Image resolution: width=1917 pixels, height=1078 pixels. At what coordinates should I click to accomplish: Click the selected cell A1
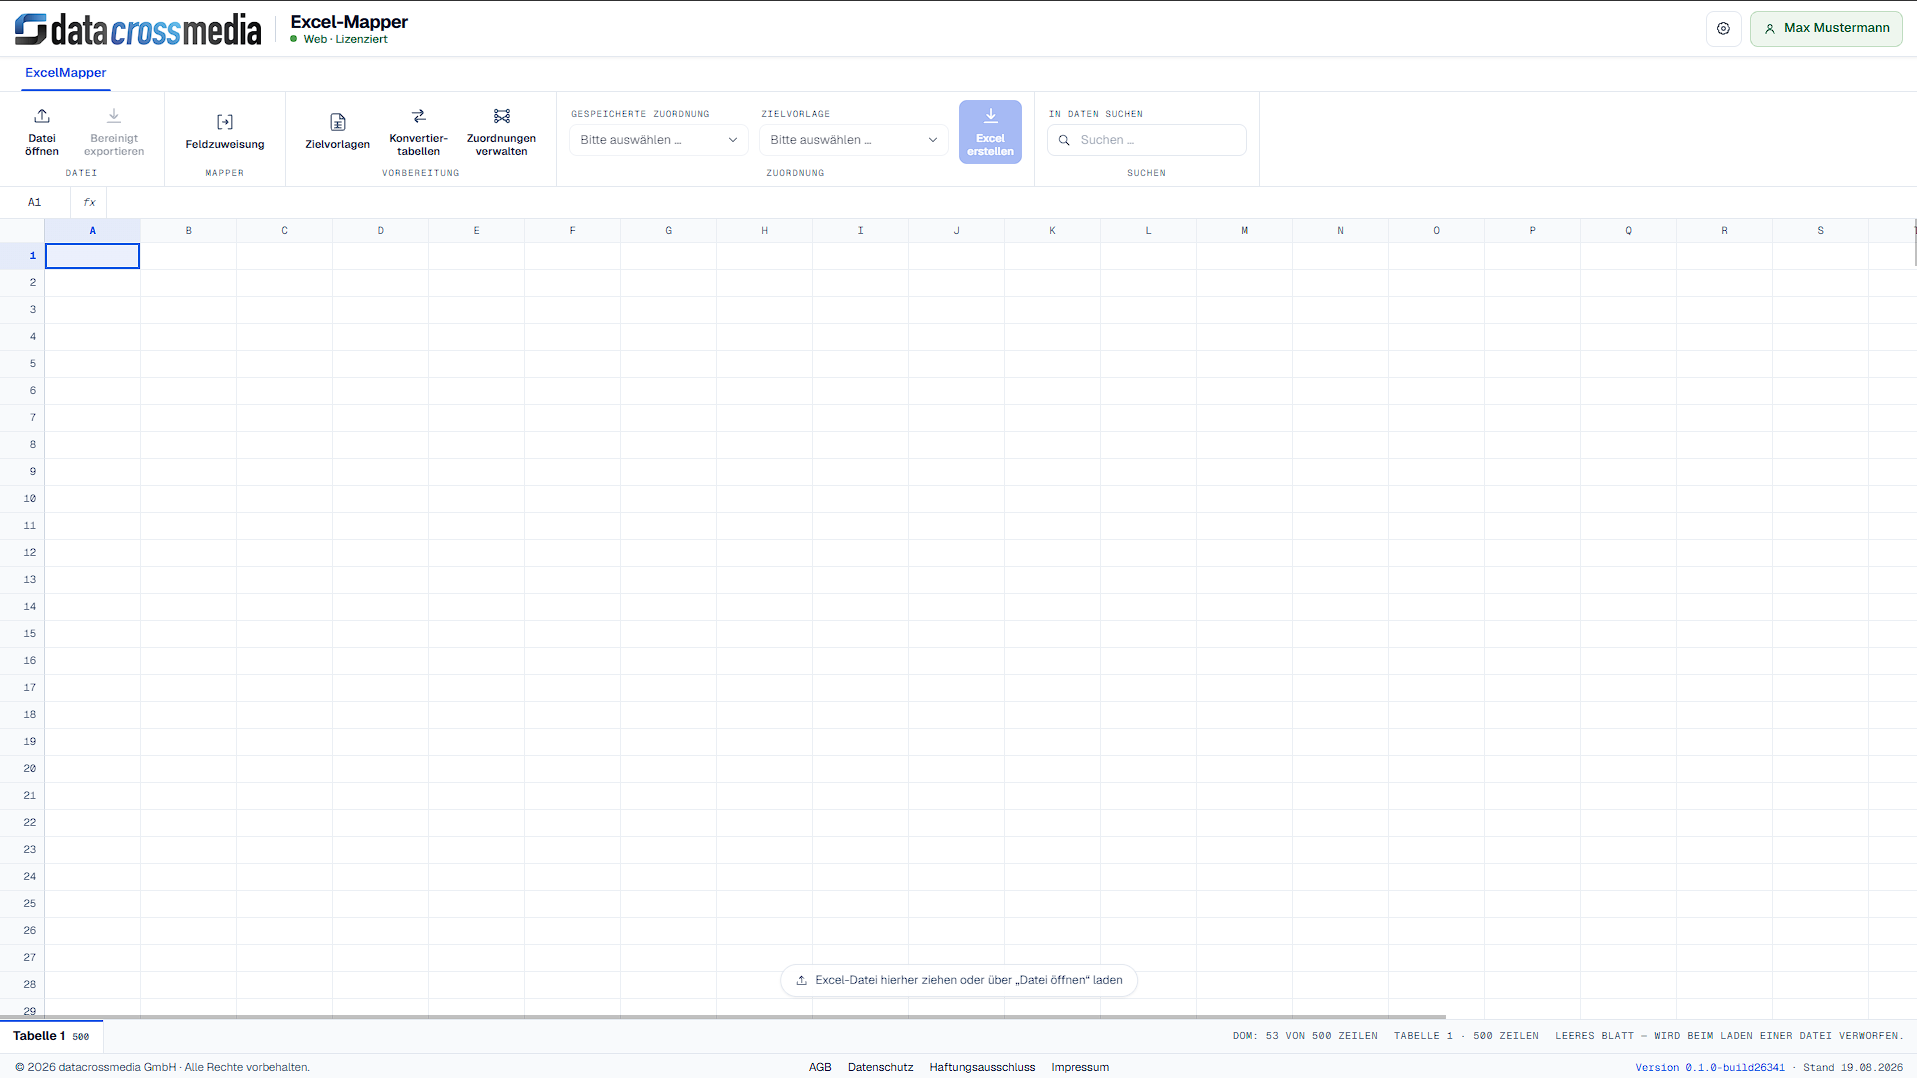coord(92,256)
